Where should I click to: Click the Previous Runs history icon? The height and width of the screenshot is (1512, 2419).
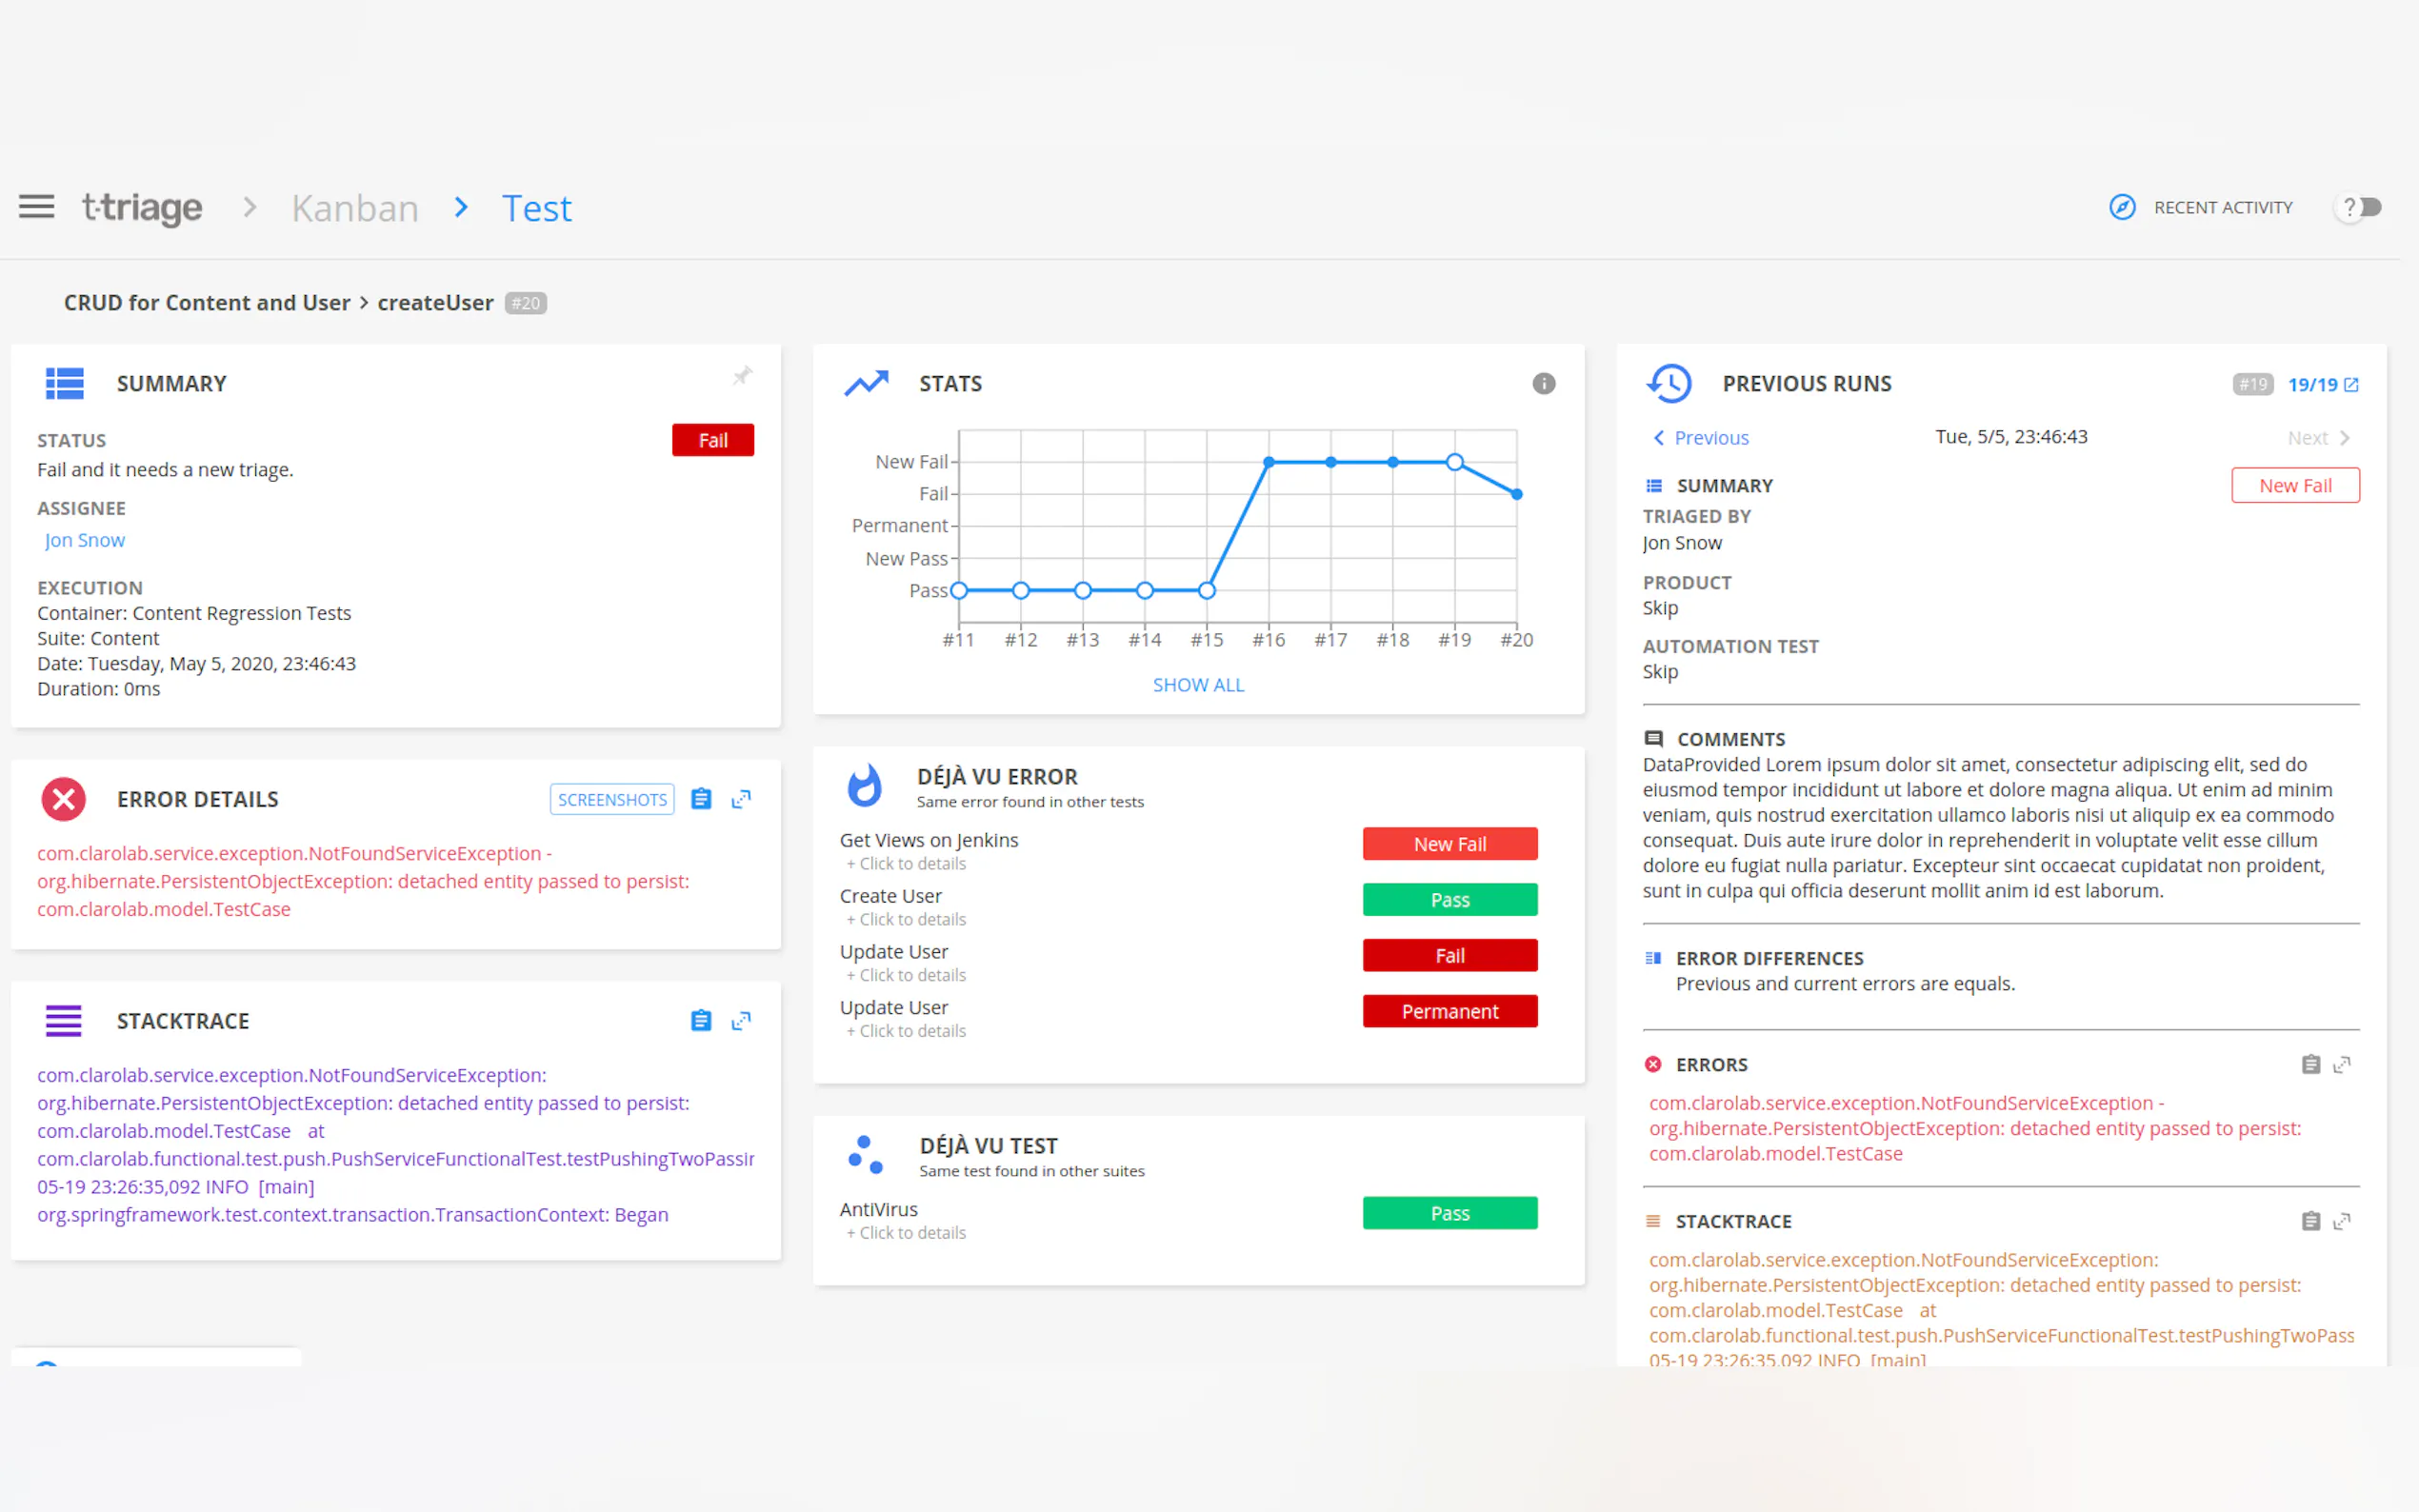click(x=1669, y=383)
